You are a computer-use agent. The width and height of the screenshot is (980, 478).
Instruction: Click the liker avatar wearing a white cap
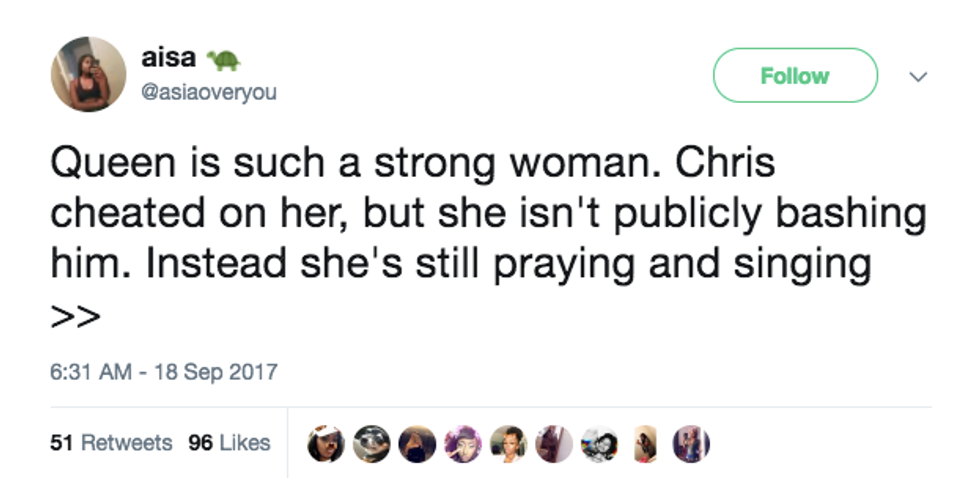pos(326,443)
